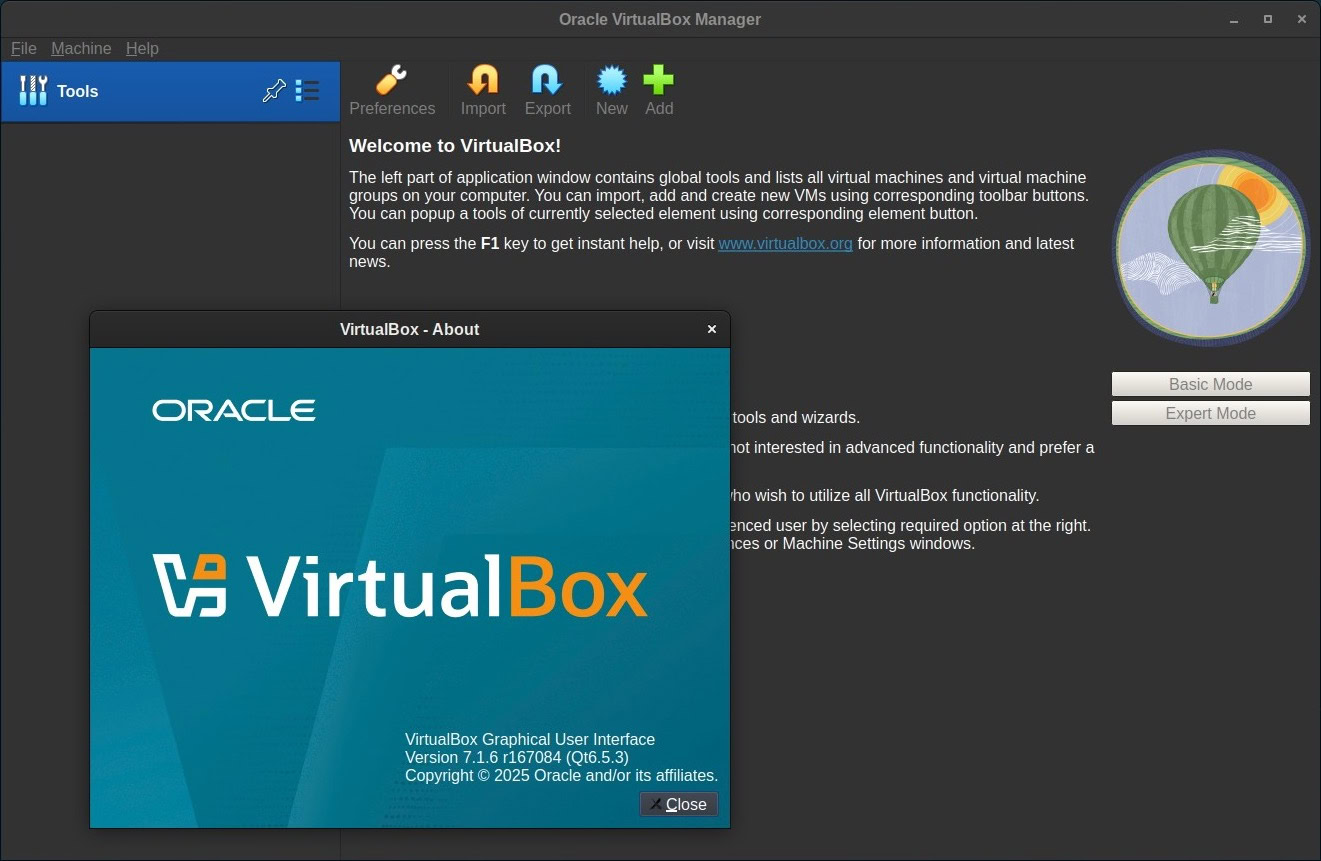Click the Copyright 2025 Oracle line
Viewport: 1321px width, 861px height.
click(x=561, y=775)
